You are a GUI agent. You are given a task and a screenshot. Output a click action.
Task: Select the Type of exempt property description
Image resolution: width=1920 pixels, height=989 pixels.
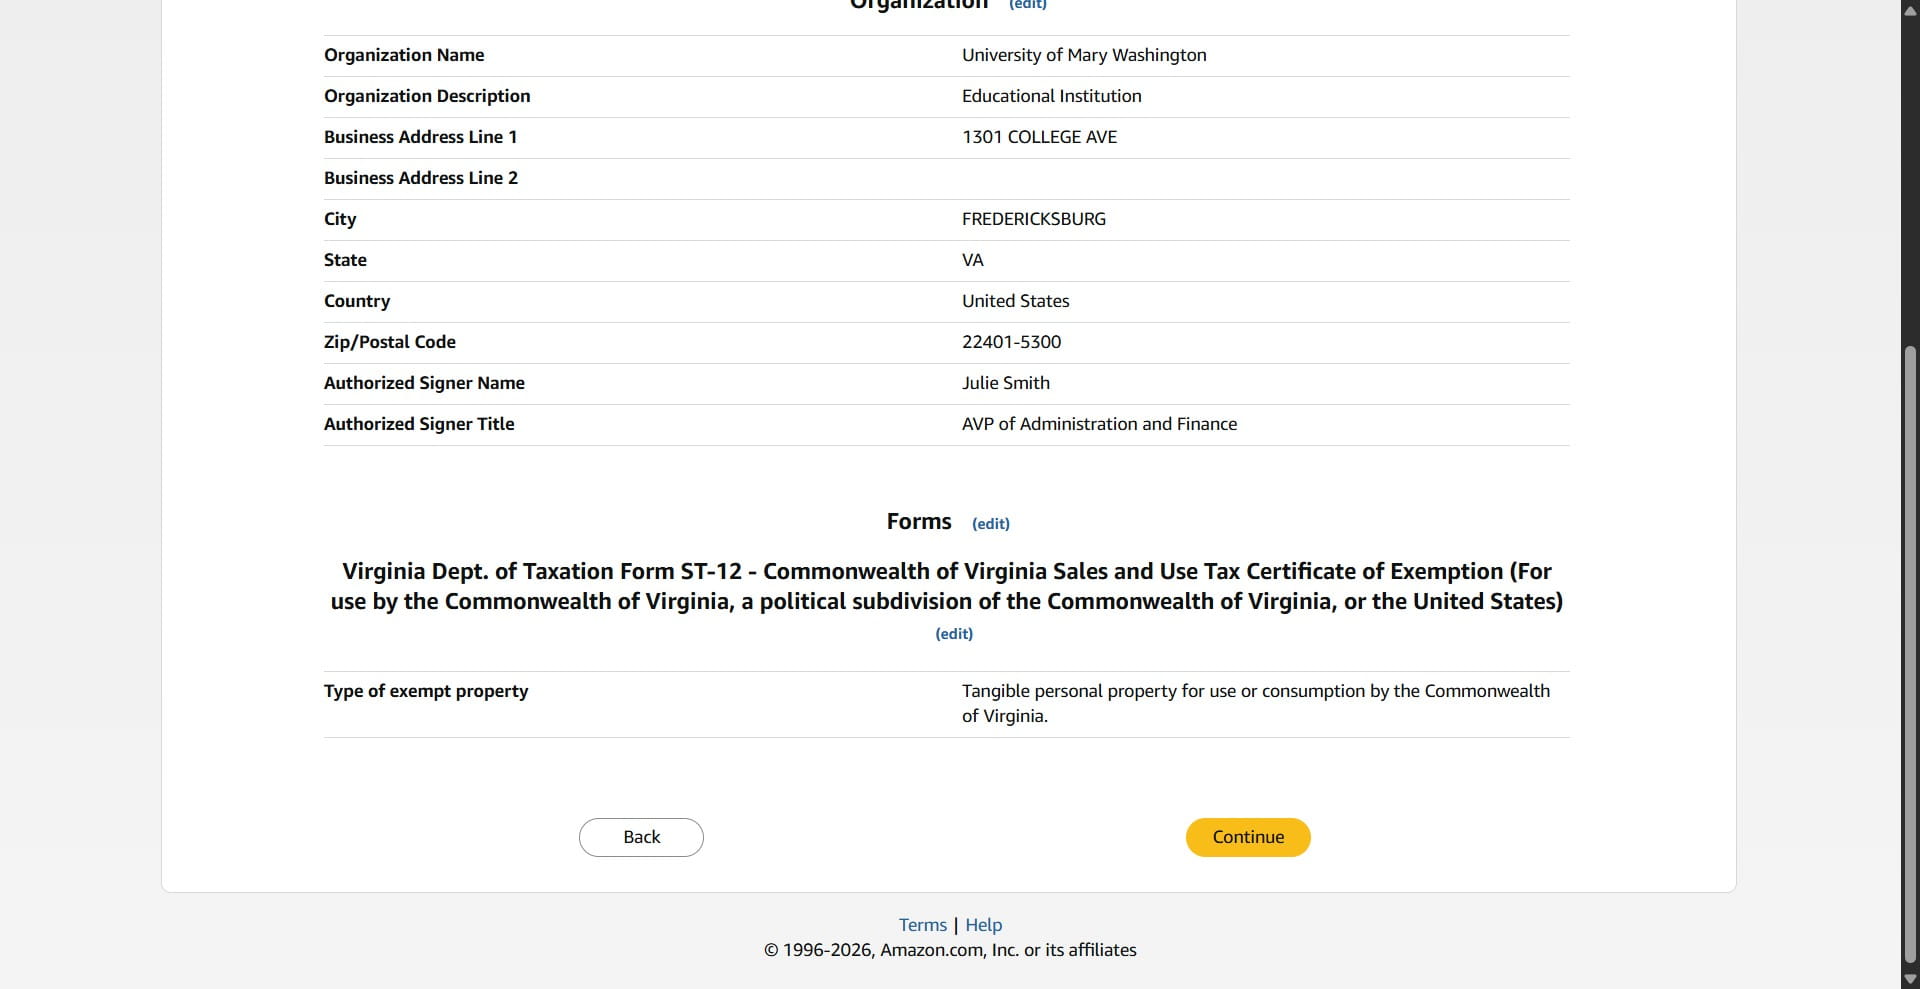[x=1254, y=703]
